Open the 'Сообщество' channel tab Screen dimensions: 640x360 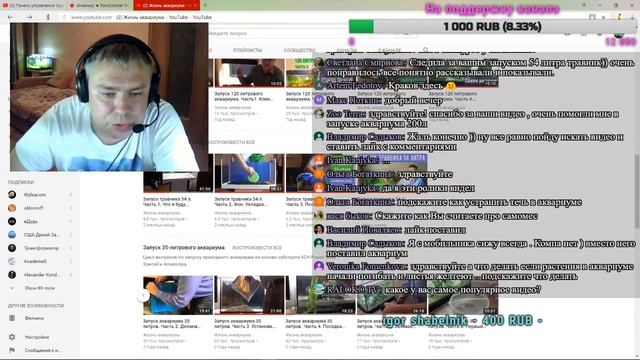click(299, 50)
